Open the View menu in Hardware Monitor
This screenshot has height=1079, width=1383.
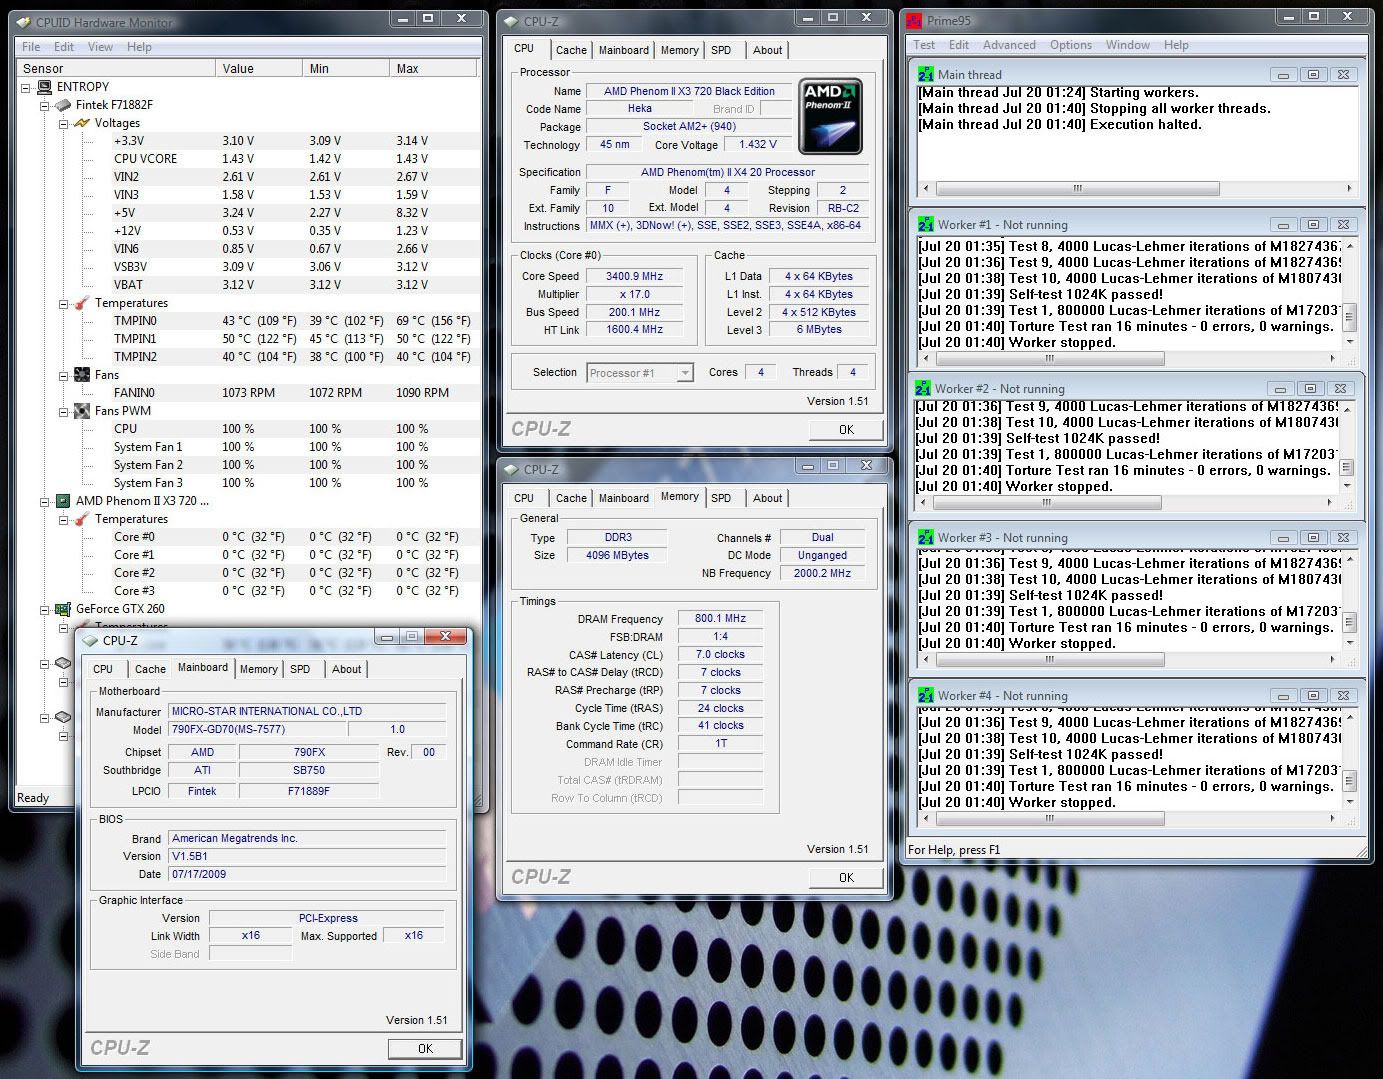[100, 47]
